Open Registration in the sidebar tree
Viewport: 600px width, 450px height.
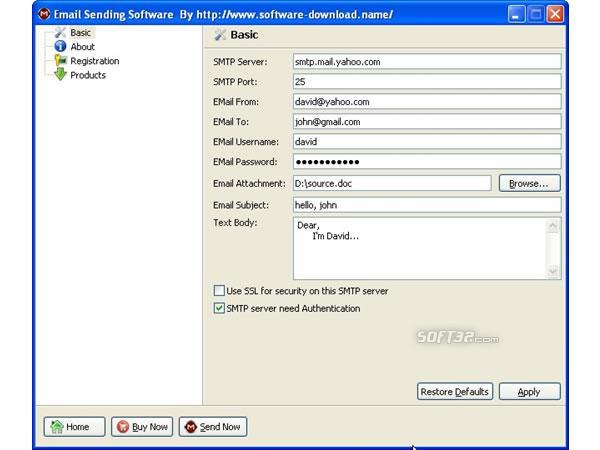point(95,61)
